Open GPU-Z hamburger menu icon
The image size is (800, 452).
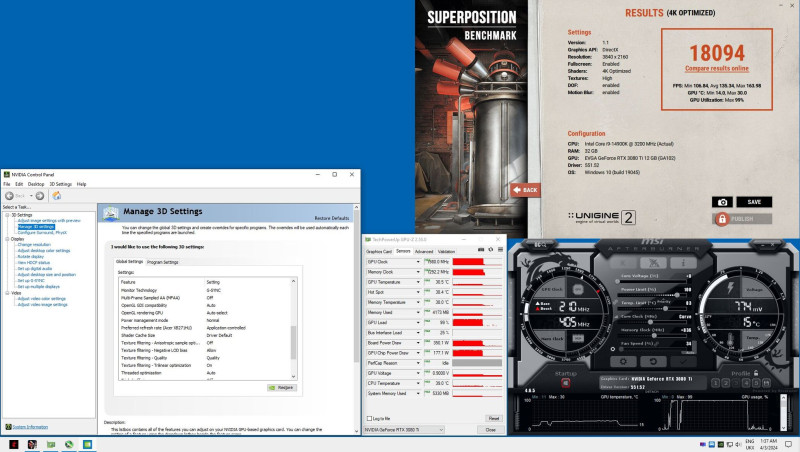(x=501, y=250)
